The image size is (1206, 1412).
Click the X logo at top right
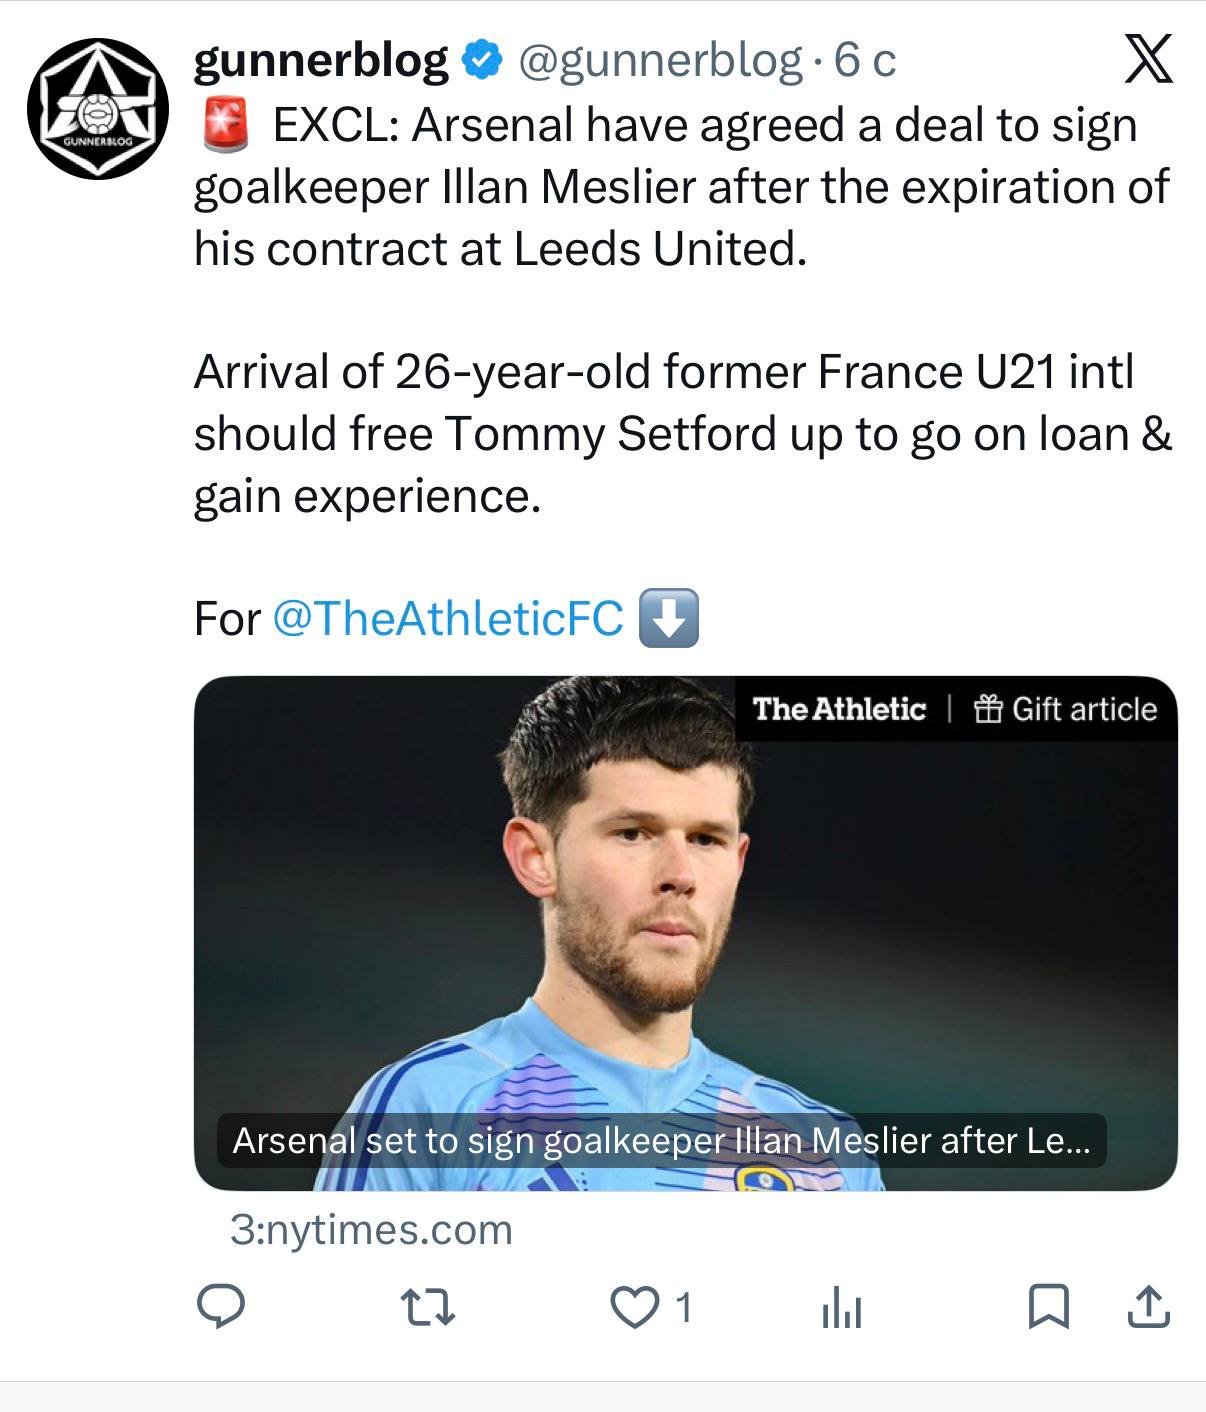click(1148, 59)
